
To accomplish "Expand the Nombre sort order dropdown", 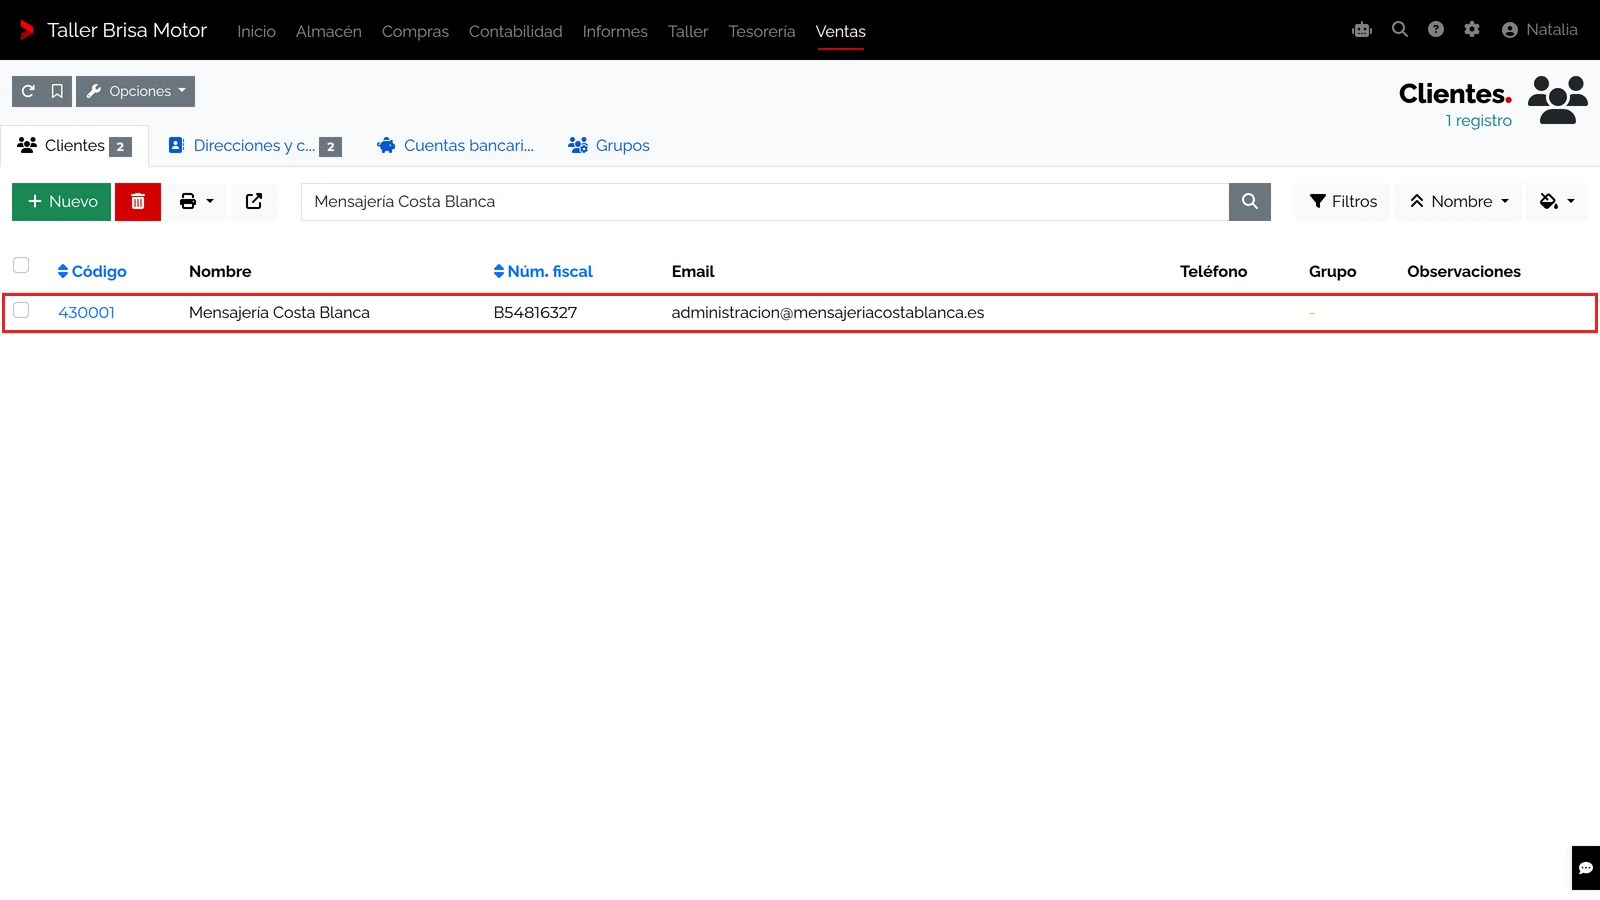I will [1459, 202].
